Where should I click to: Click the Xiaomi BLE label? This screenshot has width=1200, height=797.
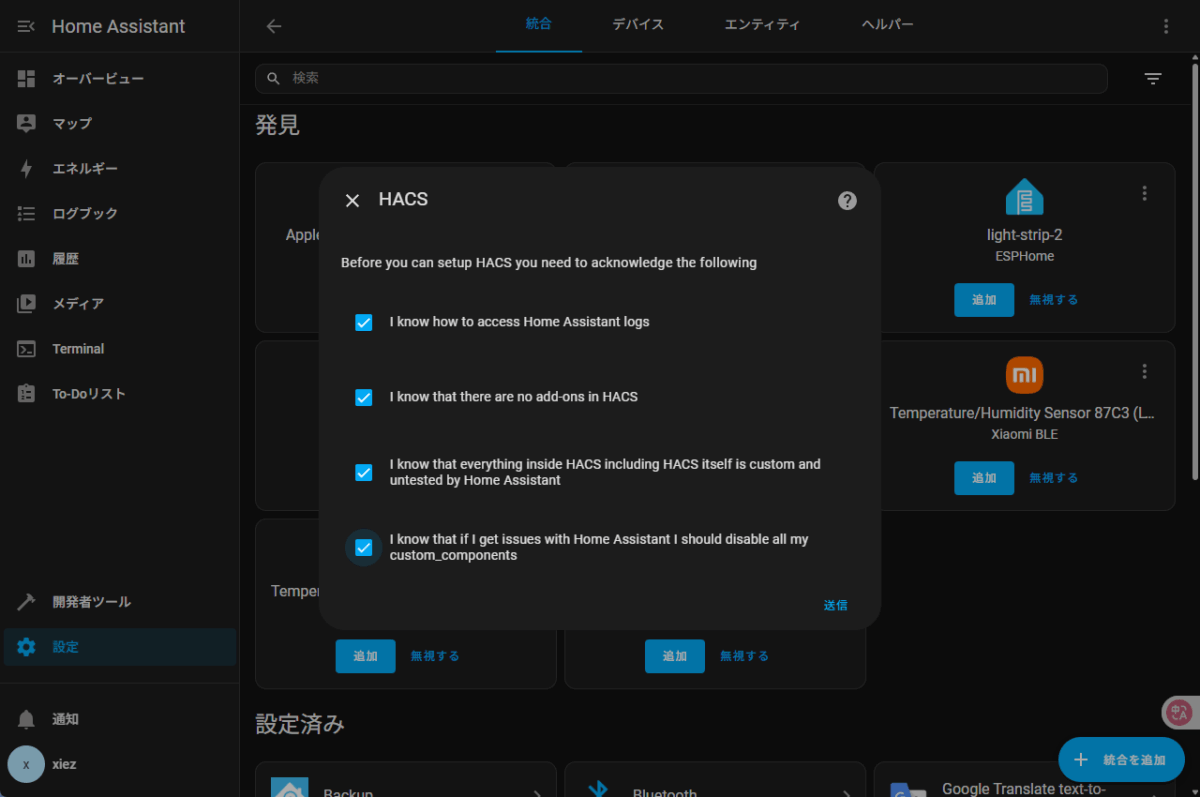[x=1024, y=434]
